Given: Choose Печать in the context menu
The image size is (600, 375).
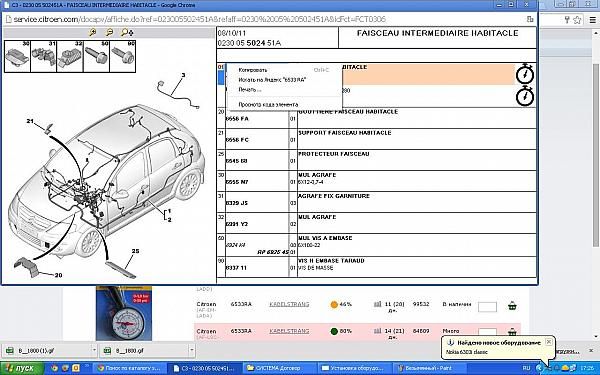Looking at the screenshot, I should 250,90.
